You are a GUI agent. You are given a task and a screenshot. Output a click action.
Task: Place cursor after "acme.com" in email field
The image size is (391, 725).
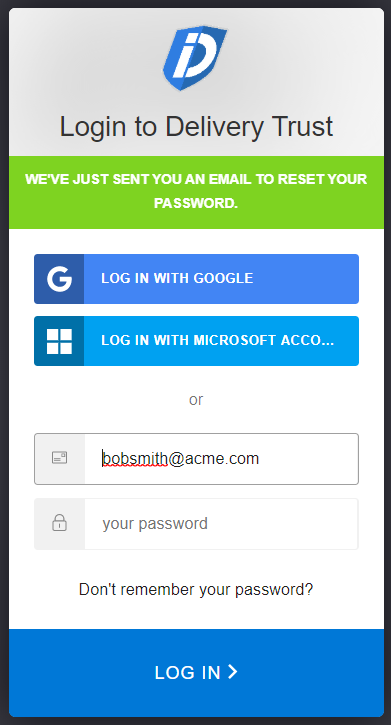tap(260, 458)
